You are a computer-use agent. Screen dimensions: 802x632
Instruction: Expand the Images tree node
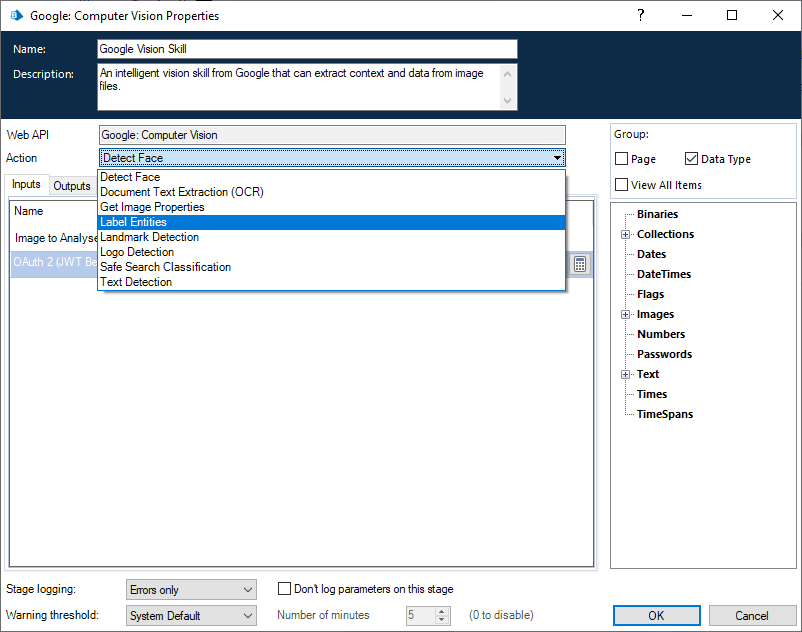[x=625, y=314]
